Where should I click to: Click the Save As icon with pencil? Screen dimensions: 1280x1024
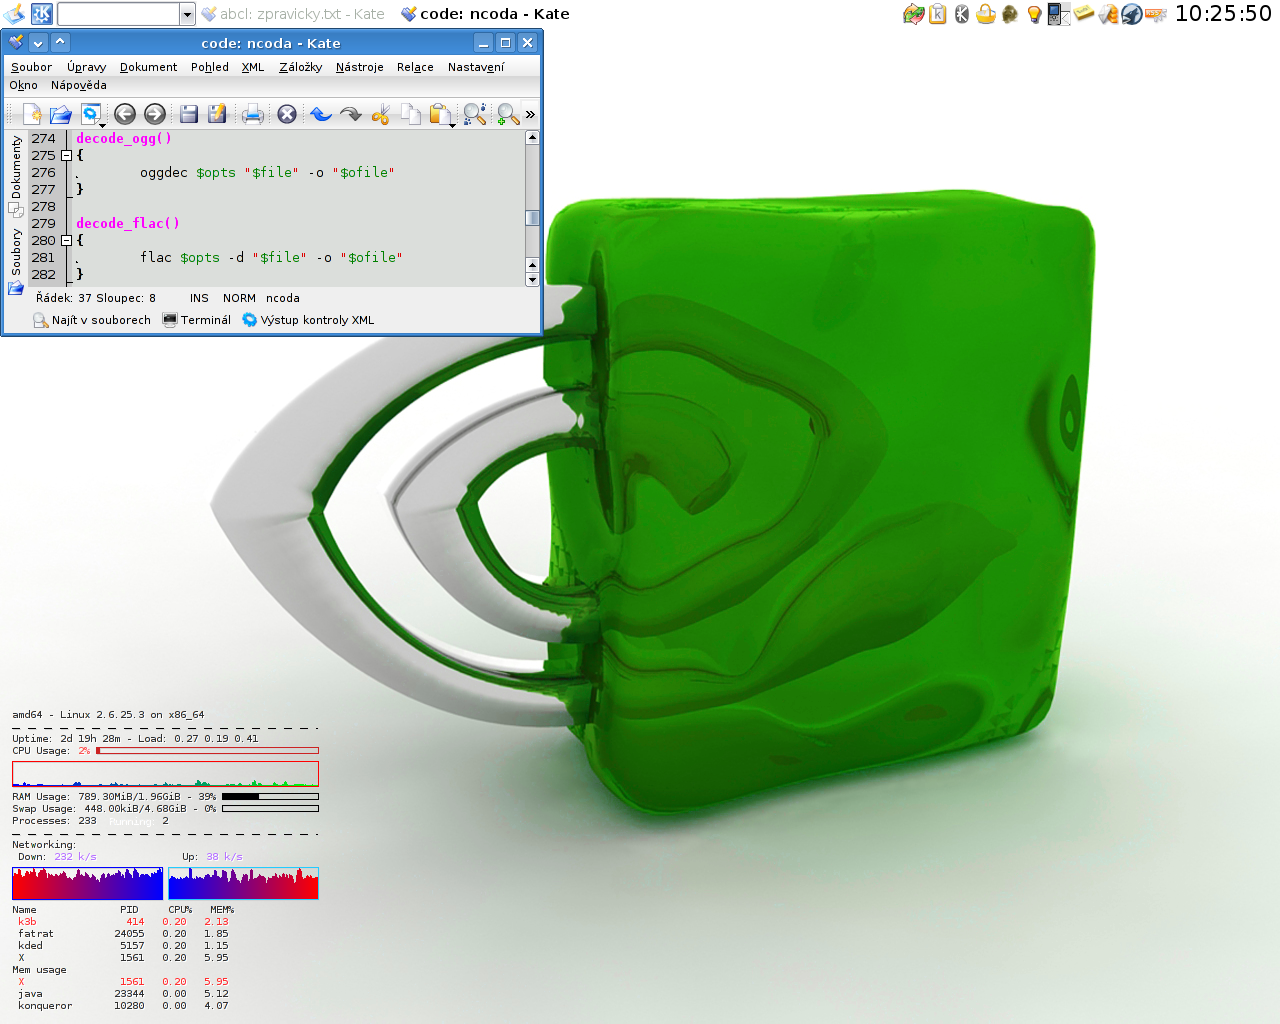(217, 114)
